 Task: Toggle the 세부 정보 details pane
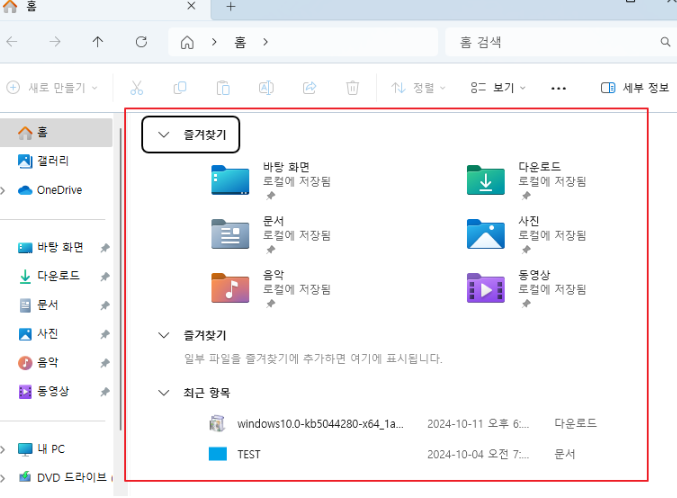[634, 88]
